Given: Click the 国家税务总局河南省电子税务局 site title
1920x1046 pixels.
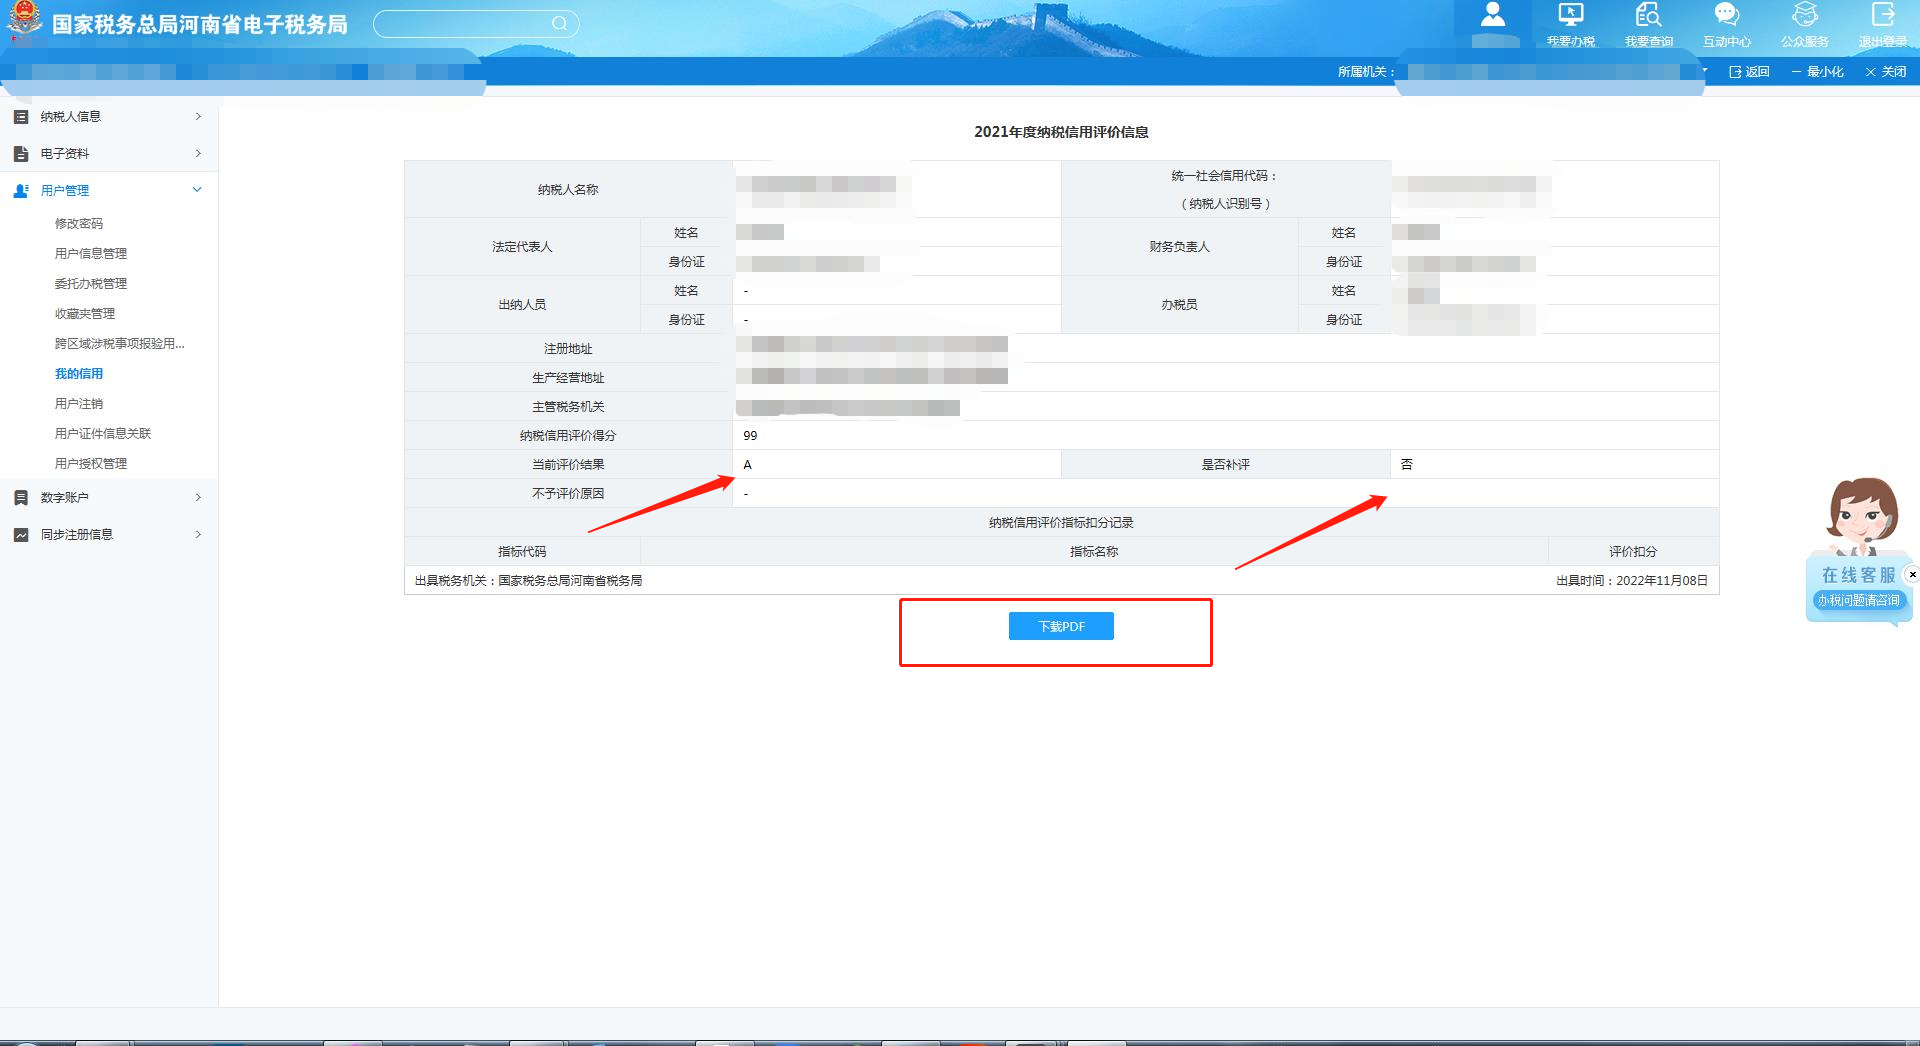Looking at the screenshot, I should point(200,24).
